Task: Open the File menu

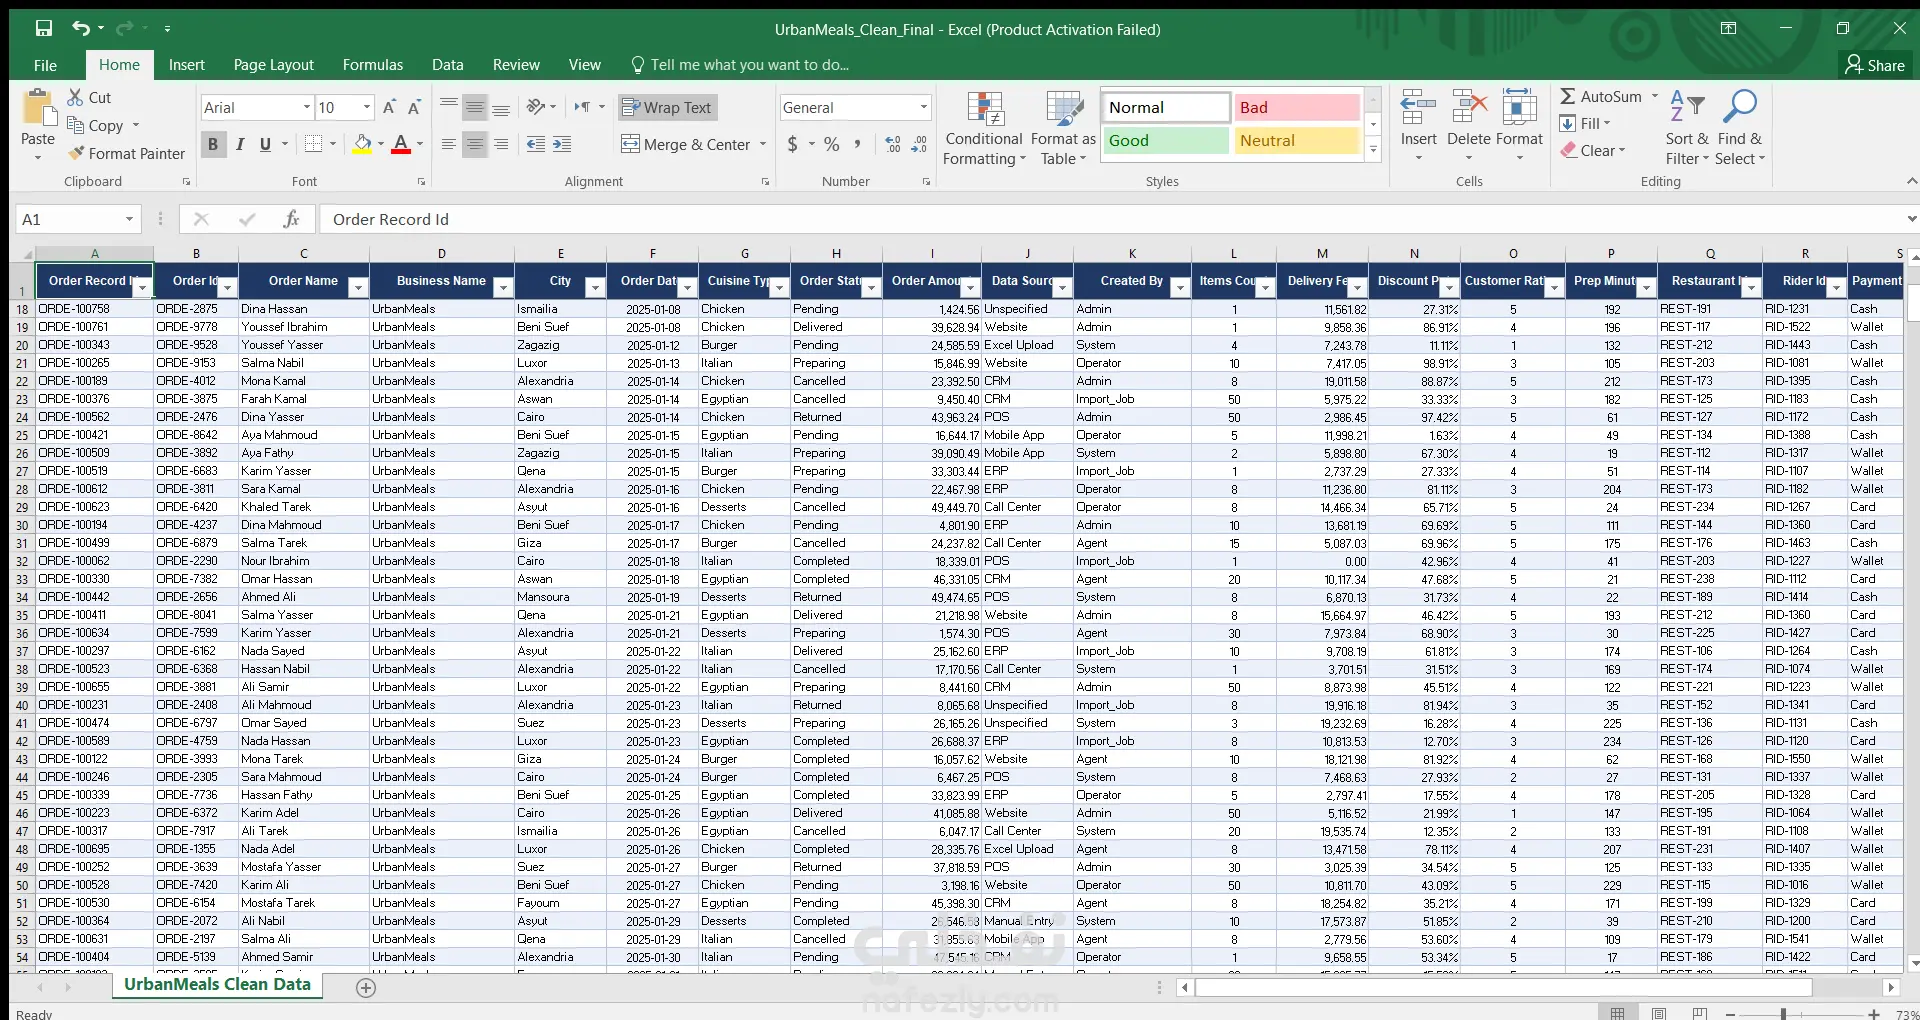Action: click(45, 65)
